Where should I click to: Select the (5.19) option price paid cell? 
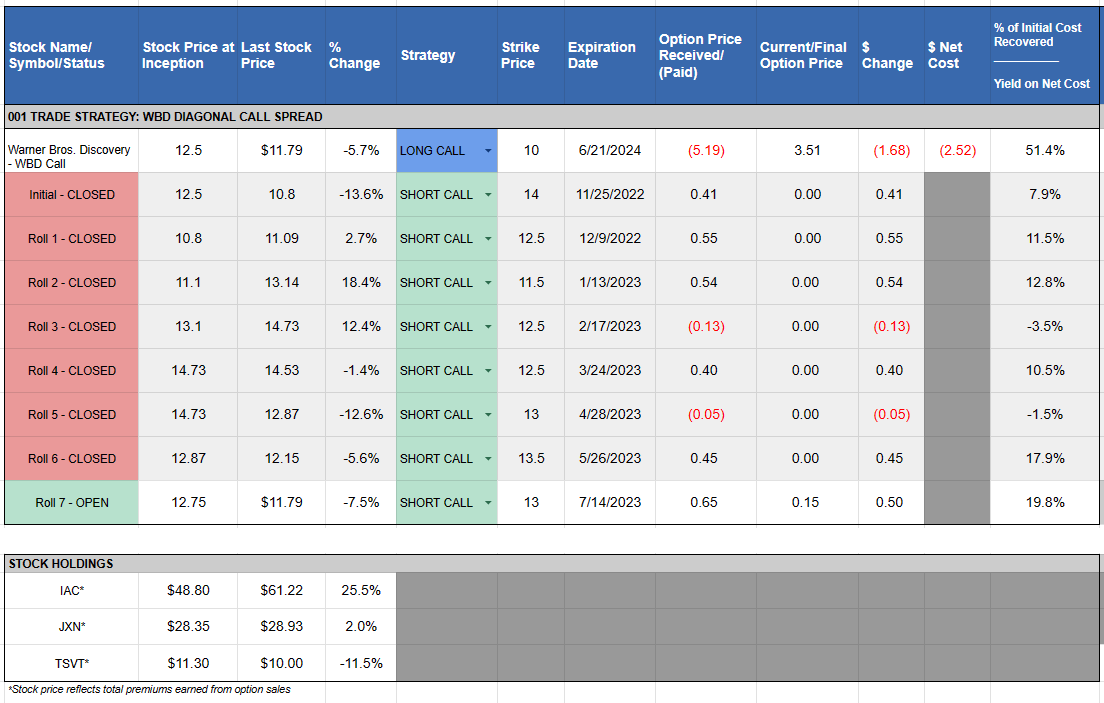point(705,151)
